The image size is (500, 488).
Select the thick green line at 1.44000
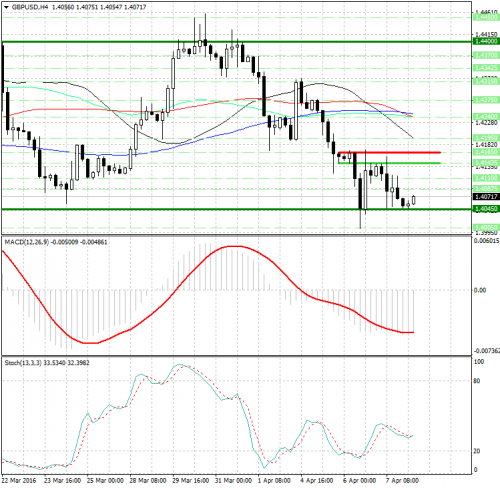pyautogui.click(x=237, y=42)
